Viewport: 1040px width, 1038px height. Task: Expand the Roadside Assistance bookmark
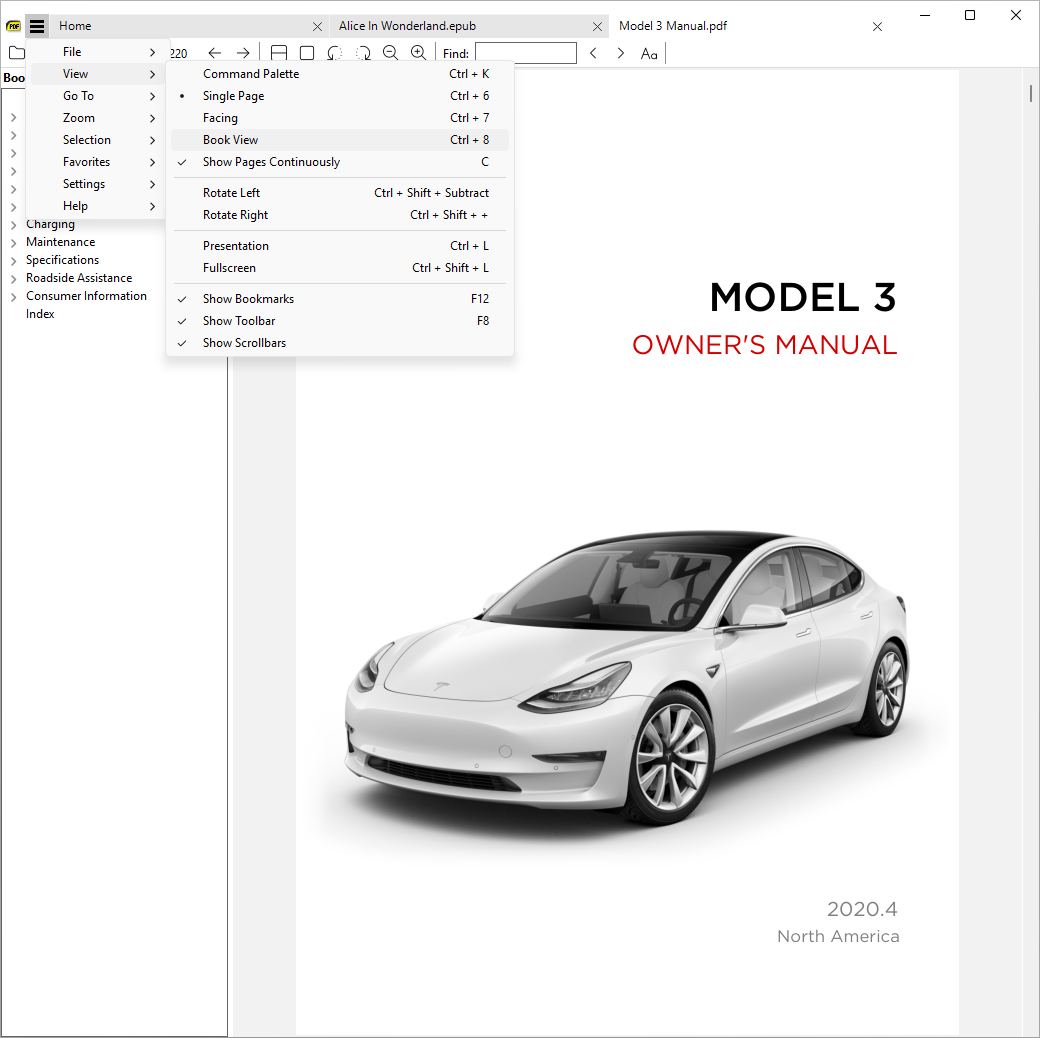(13, 279)
